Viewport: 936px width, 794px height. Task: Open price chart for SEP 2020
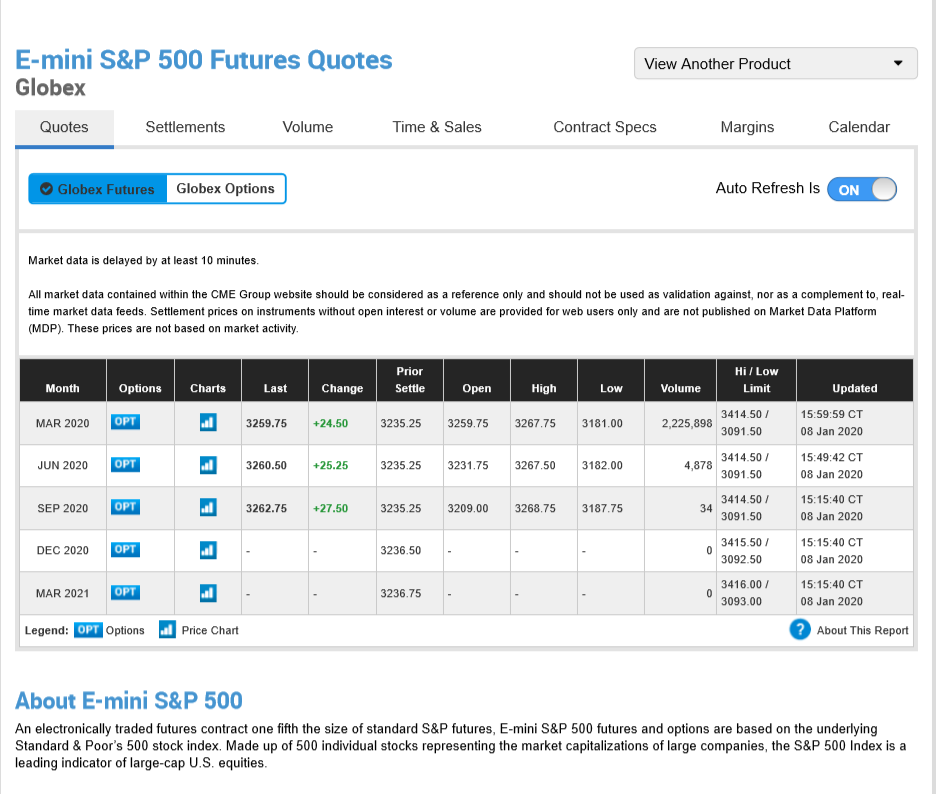pos(208,508)
